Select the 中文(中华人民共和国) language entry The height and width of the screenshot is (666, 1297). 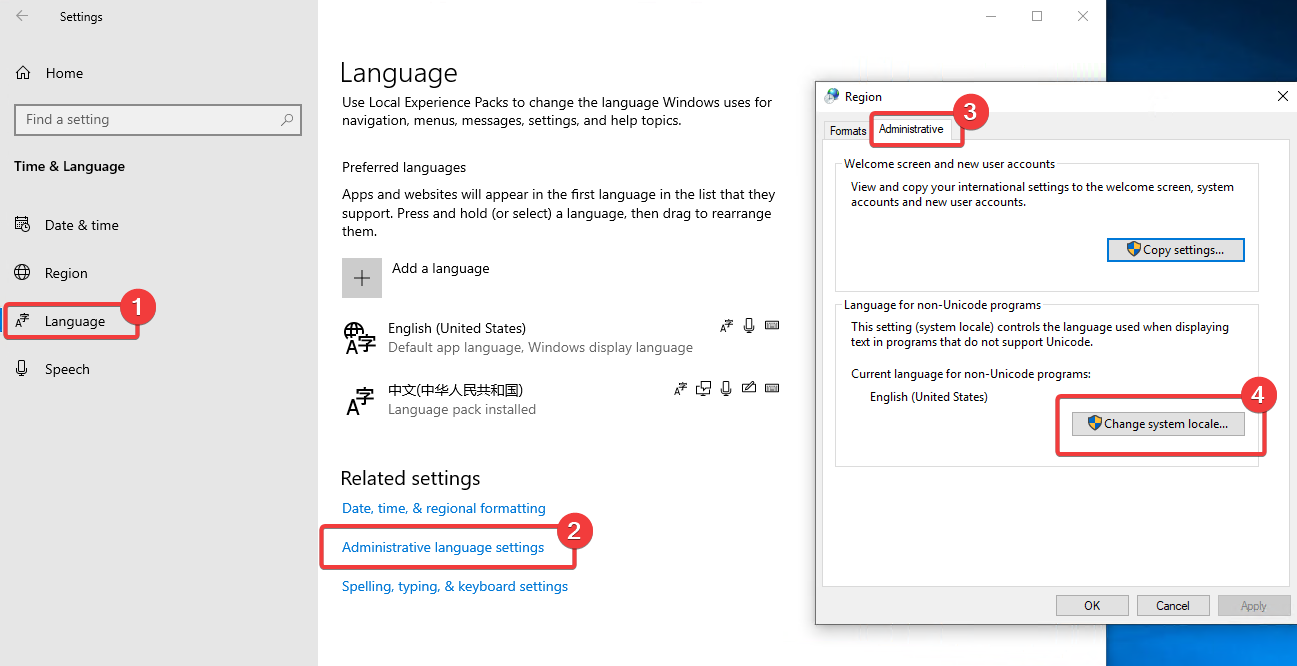tap(561, 400)
